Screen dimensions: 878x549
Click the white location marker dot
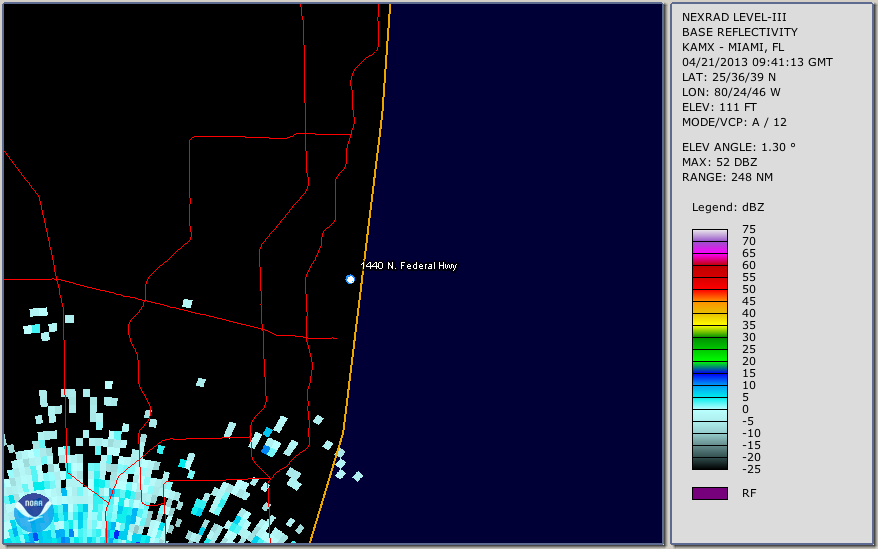coord(350,279)
